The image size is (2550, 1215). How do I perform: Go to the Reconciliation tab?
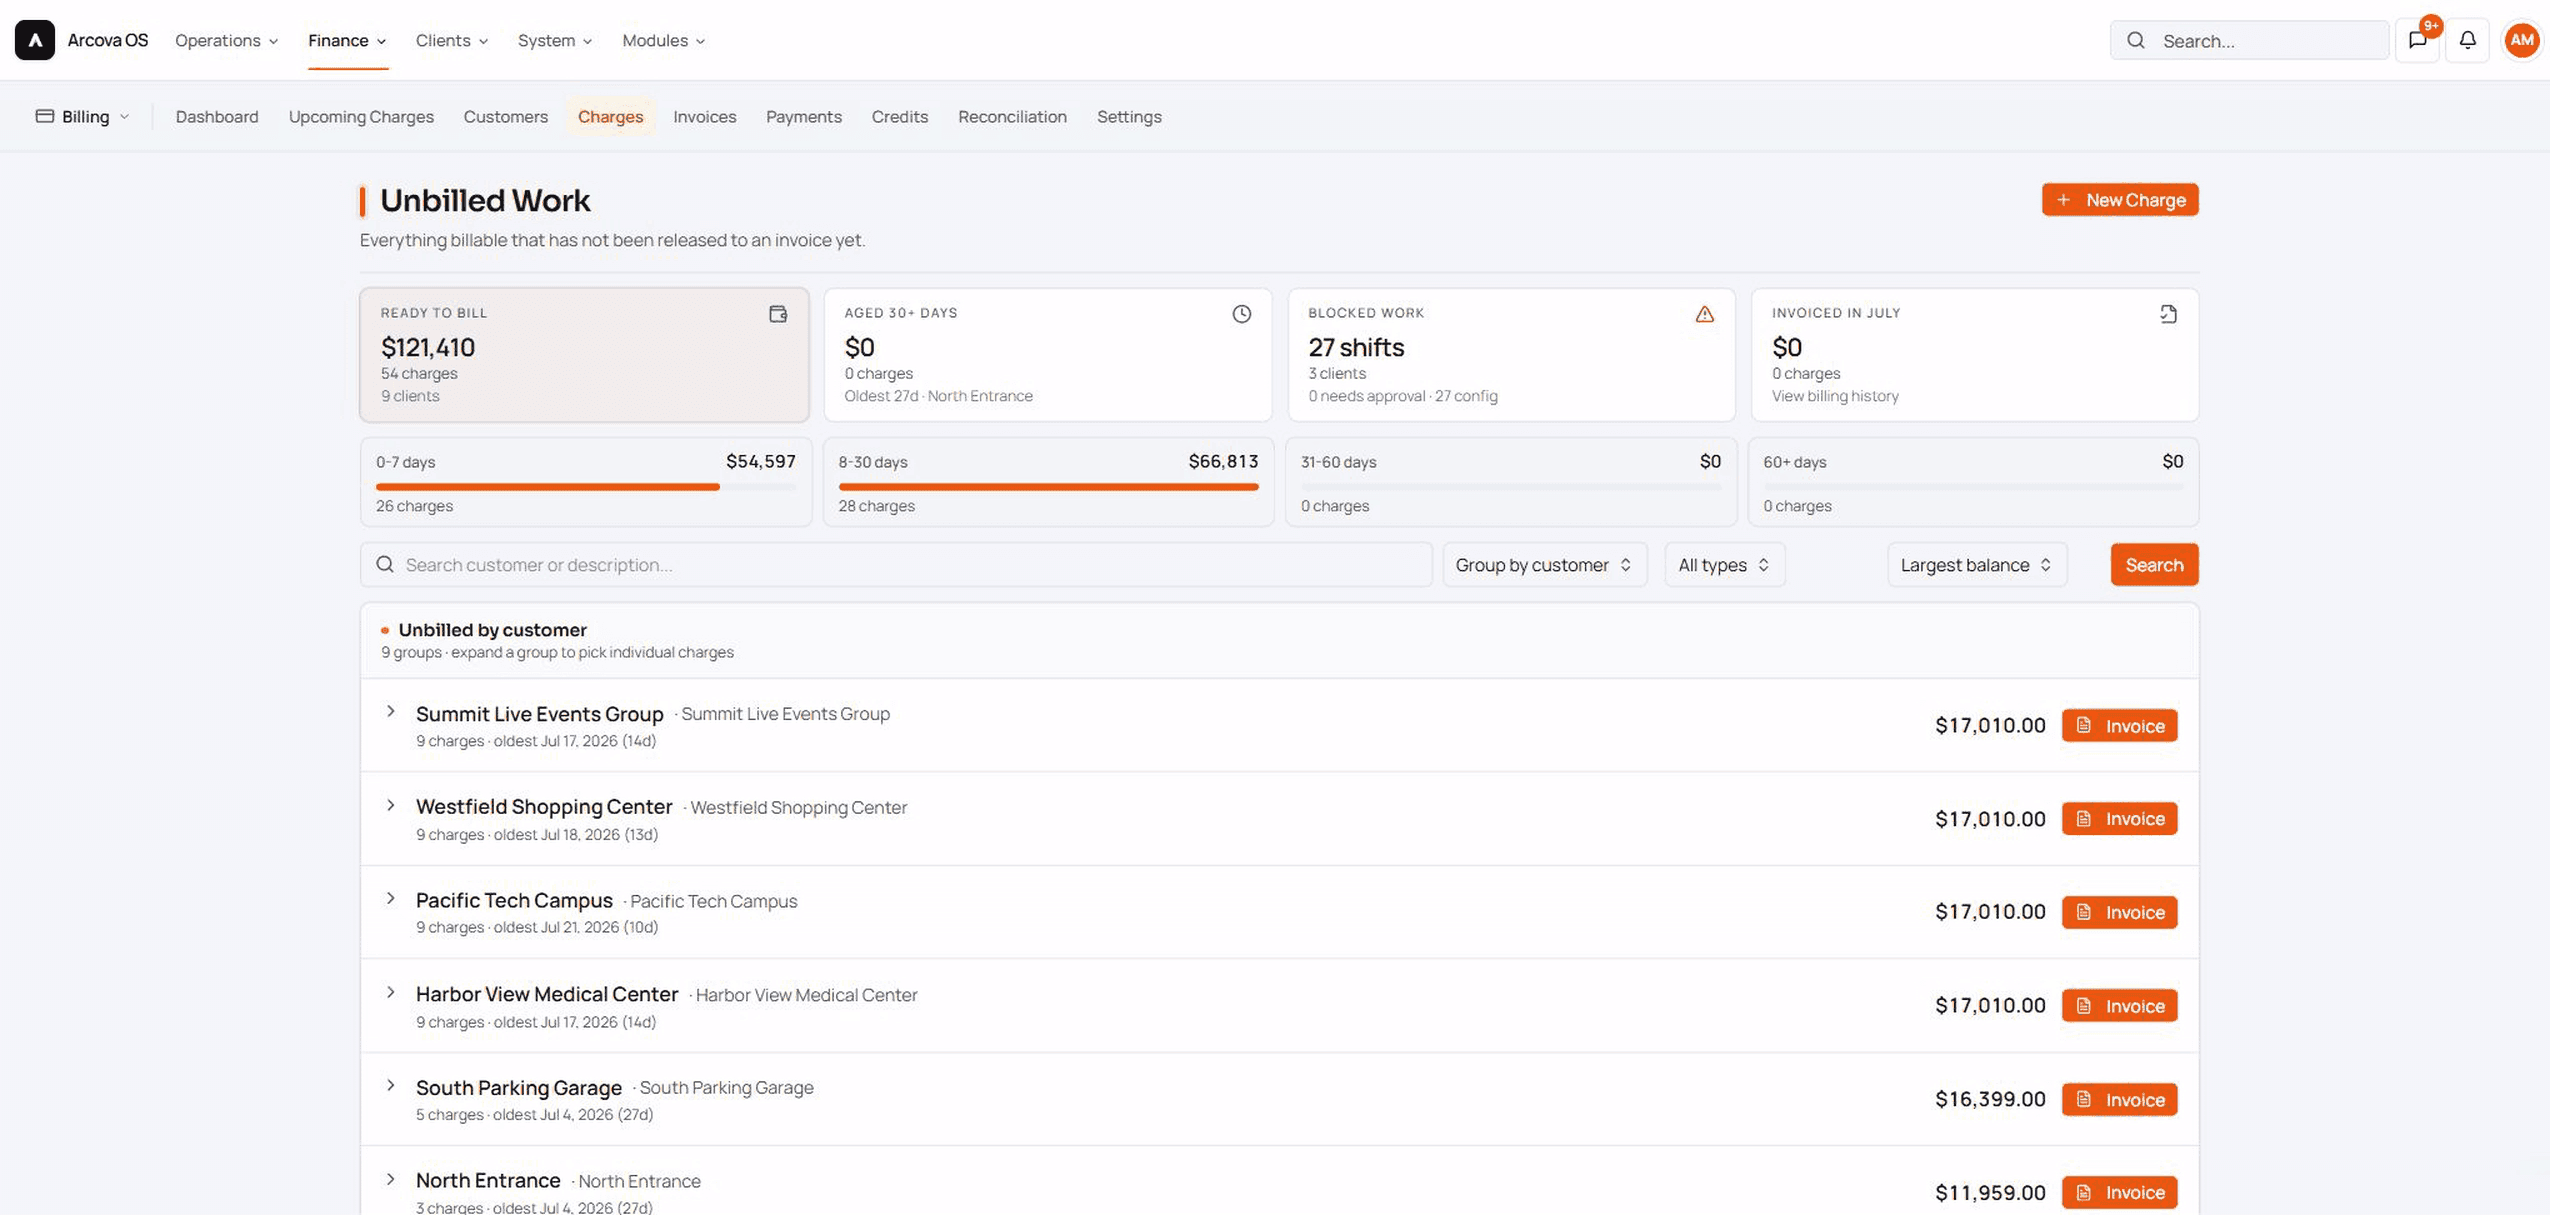coord(1012,116)
